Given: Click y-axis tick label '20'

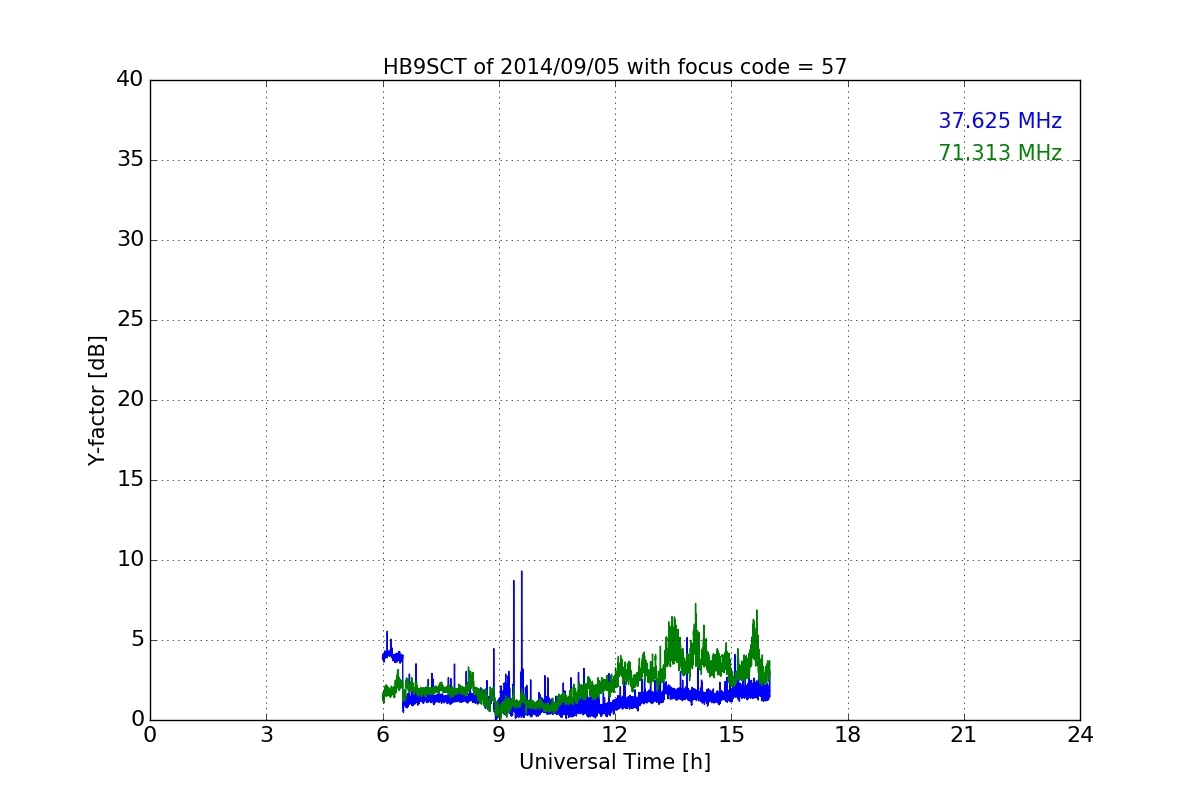Looking at the screenshot, I should [x=130, y=400].
